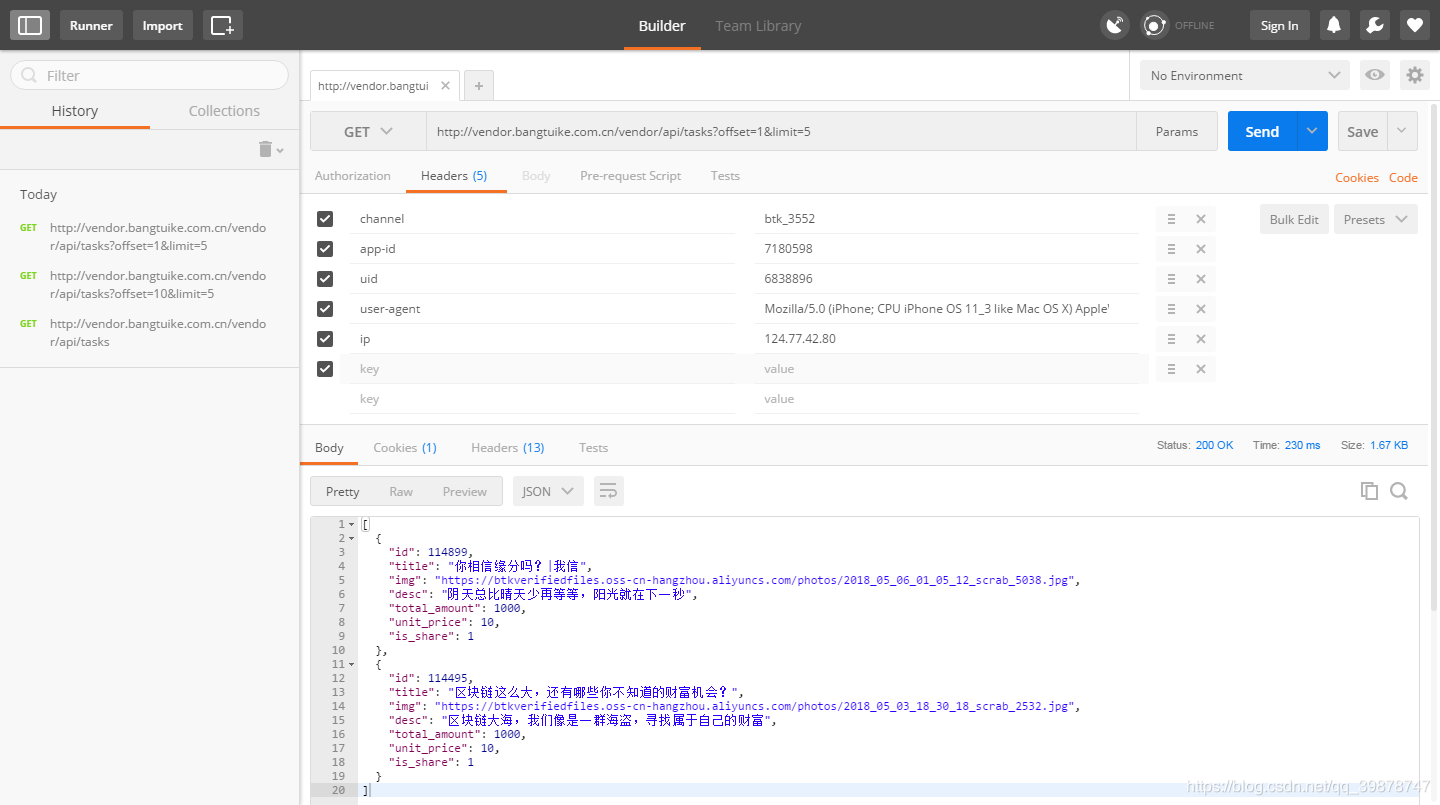
Task: Open a new window with the plus-window icon
Action: click(x=222, y=25)
